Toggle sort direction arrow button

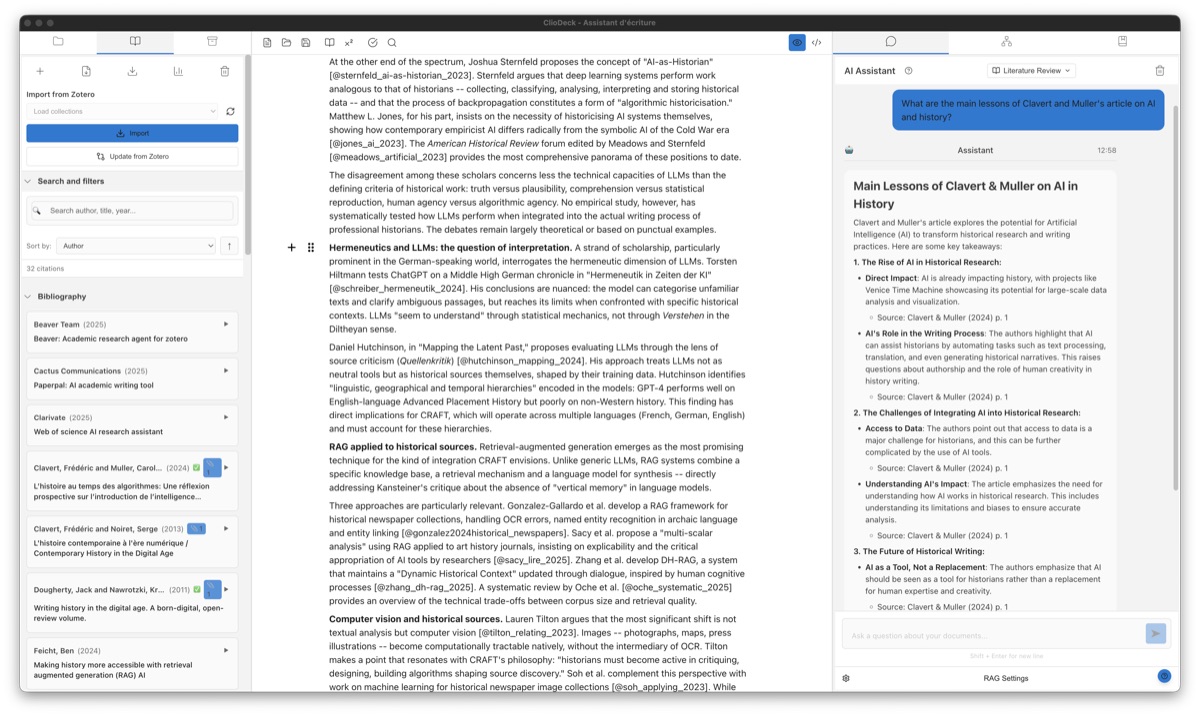[x=229, y=245]
